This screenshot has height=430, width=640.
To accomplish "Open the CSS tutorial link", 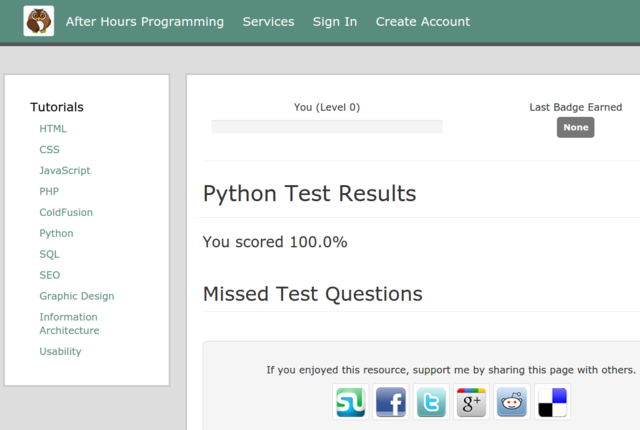I will (x=49, y=150).
